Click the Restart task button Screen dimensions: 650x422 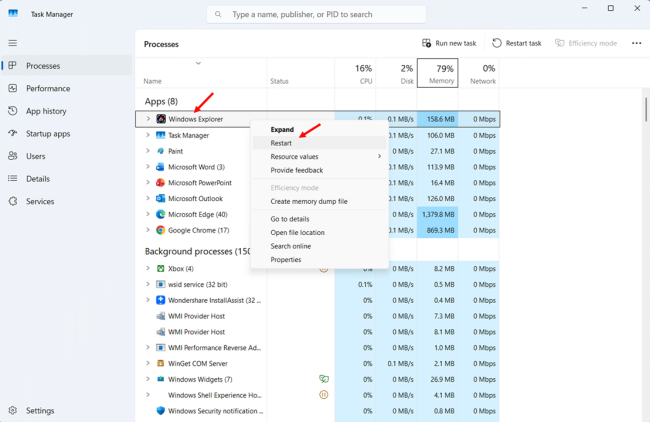click(x=517, y=43)
